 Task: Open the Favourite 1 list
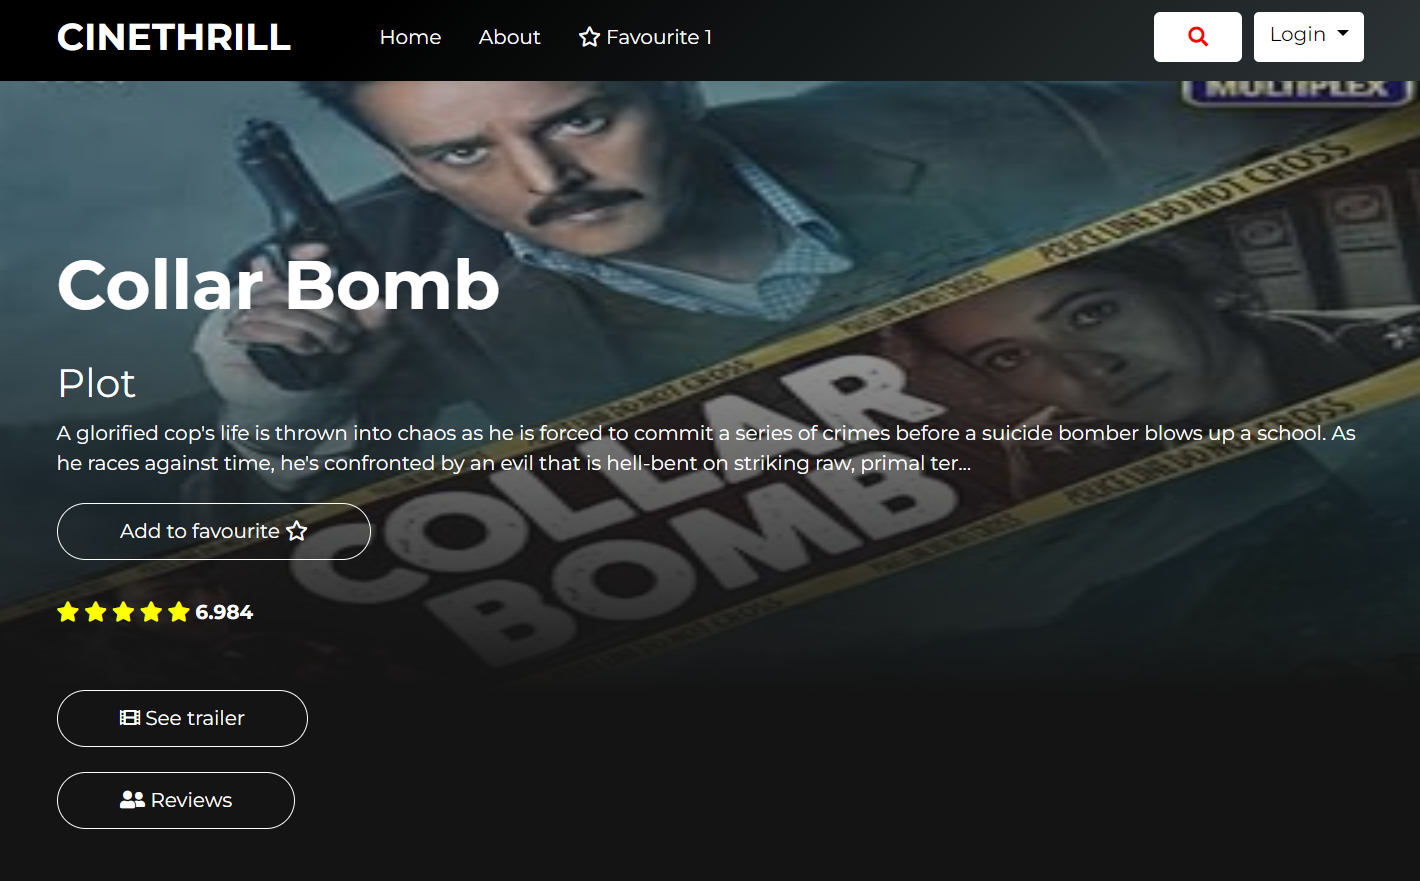645,37
